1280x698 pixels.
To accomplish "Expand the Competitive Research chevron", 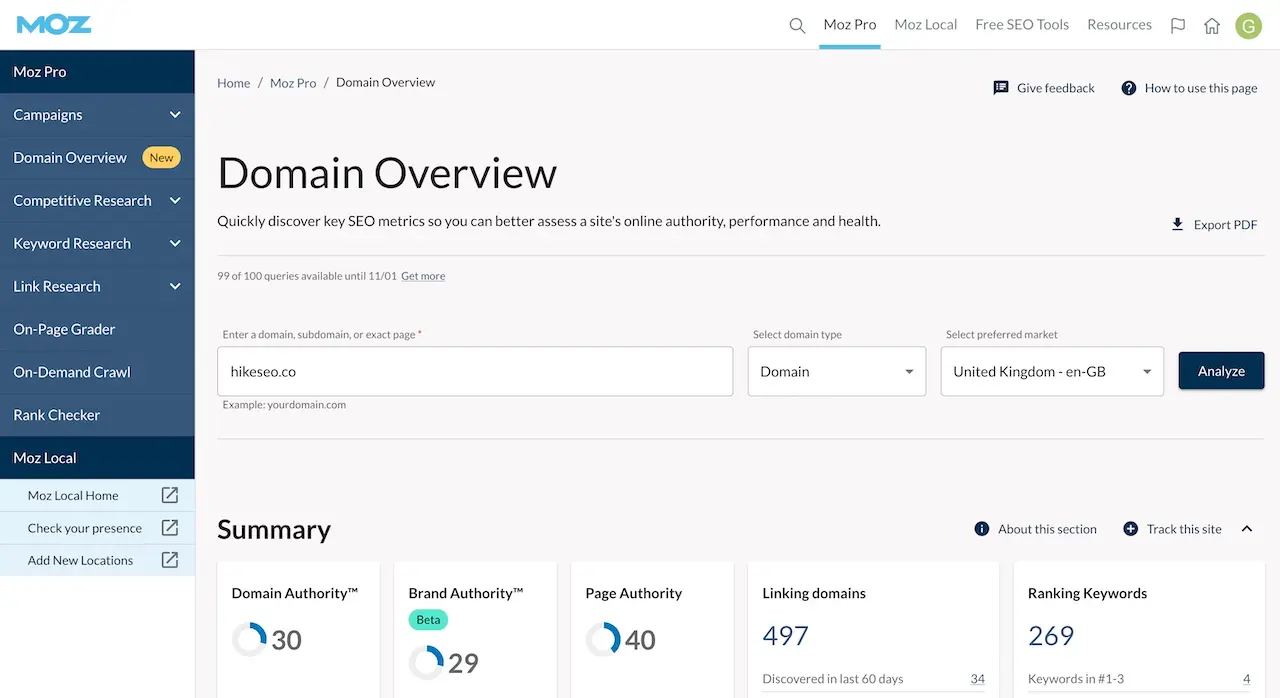I will (x=175, y=201).
